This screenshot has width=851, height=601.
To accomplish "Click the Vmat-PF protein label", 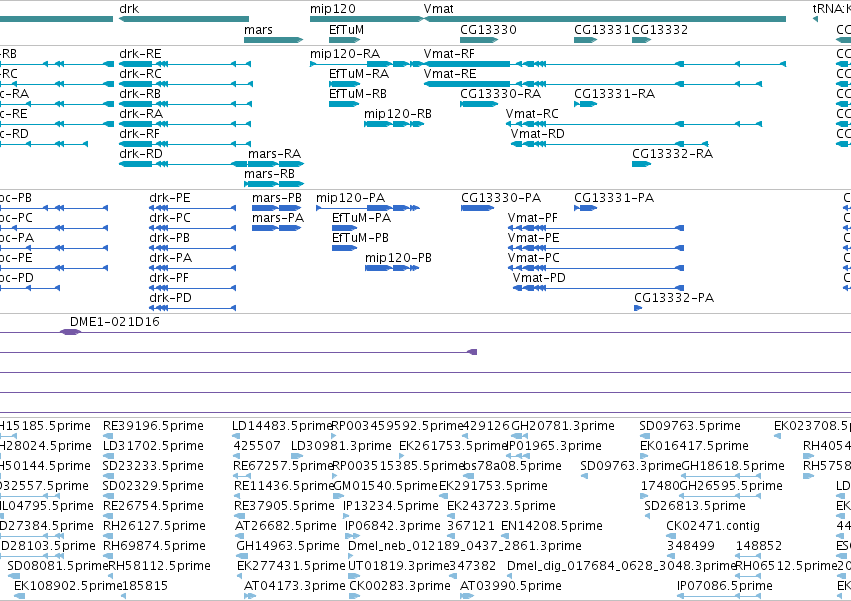I will pyautogui.click(x=532, y=218).
